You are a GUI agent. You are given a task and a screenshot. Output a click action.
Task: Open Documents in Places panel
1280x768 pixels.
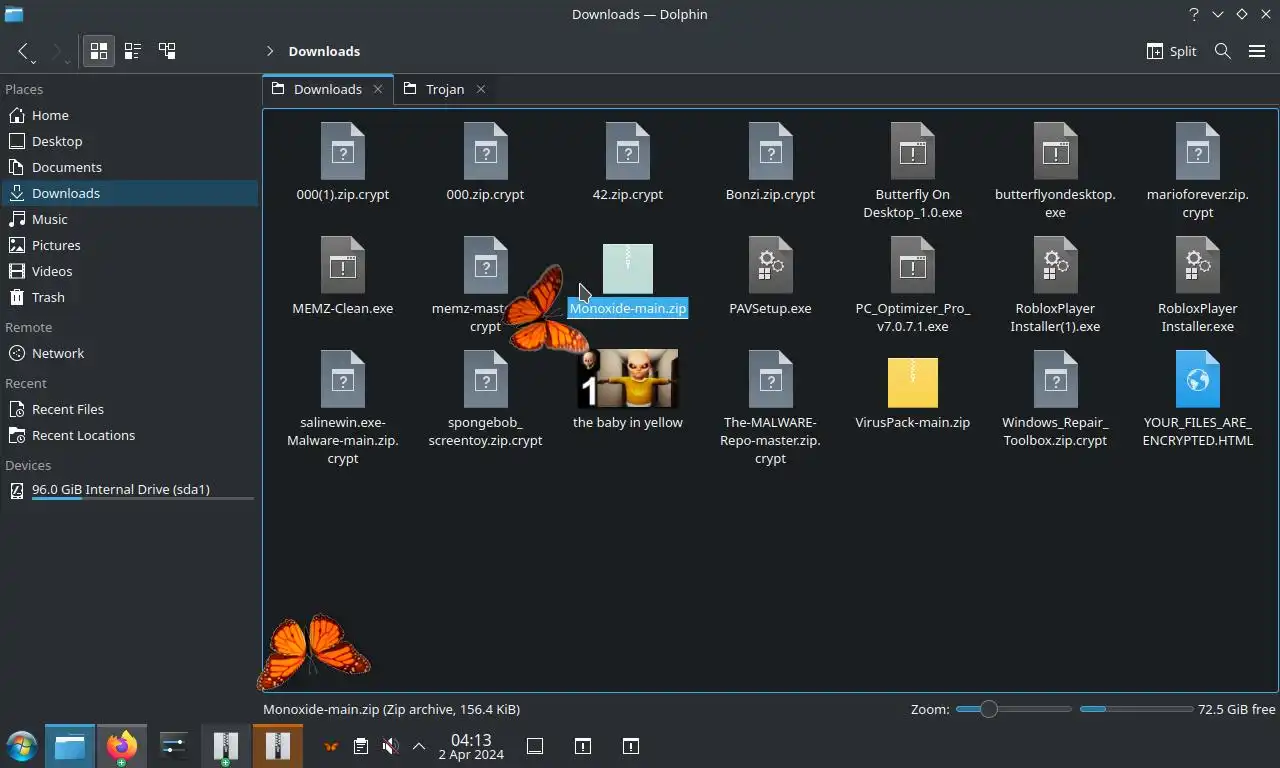coord(130,167)
